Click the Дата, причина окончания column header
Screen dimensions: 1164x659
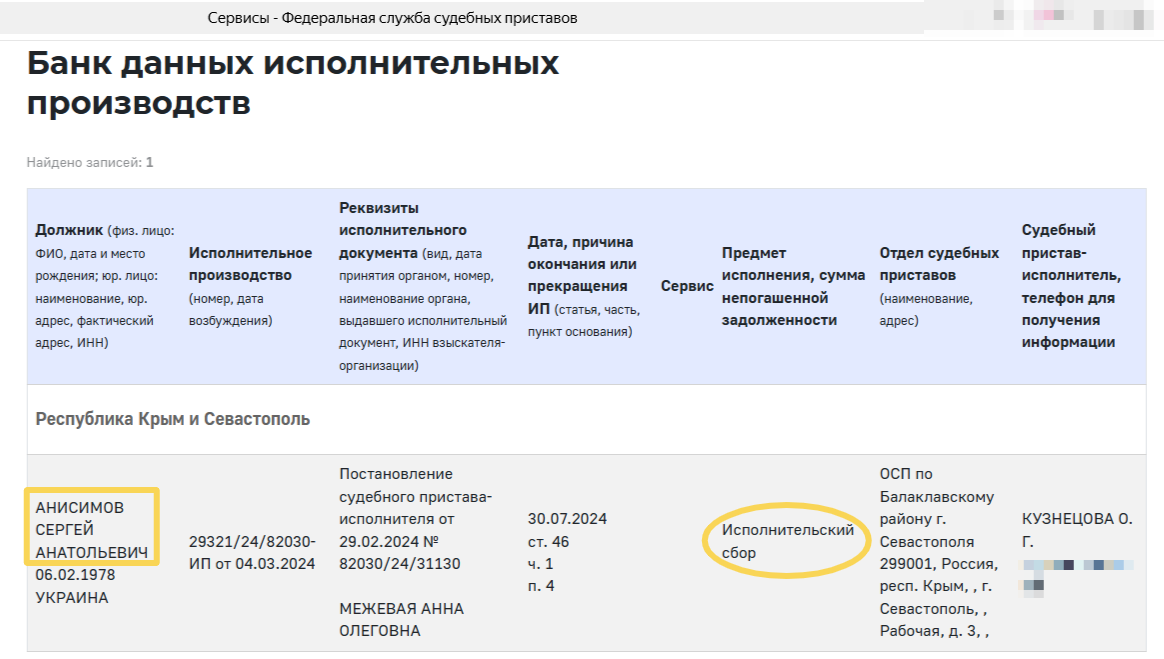tap(584, 286)
